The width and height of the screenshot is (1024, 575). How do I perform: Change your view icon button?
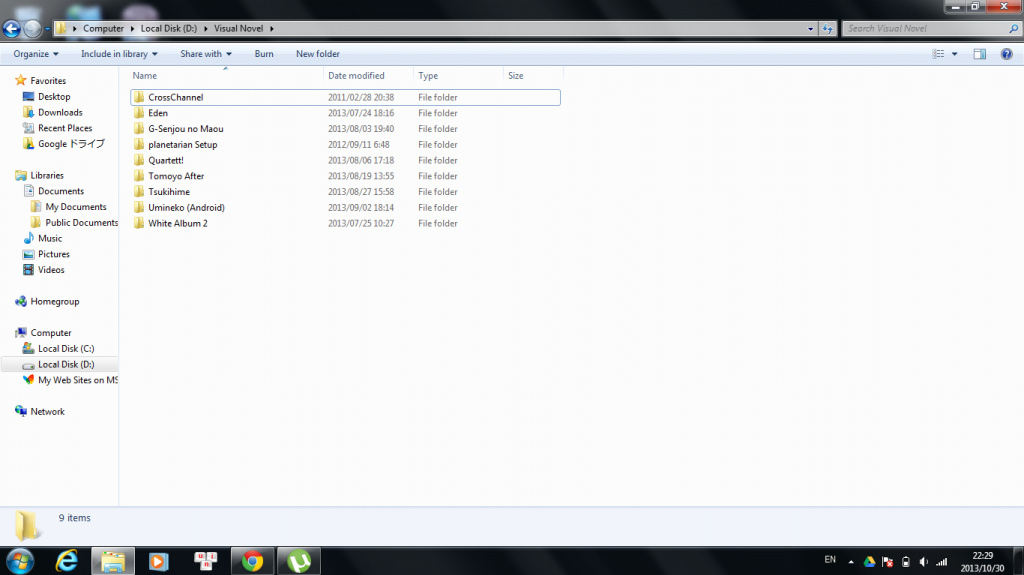tap(938, 54)
